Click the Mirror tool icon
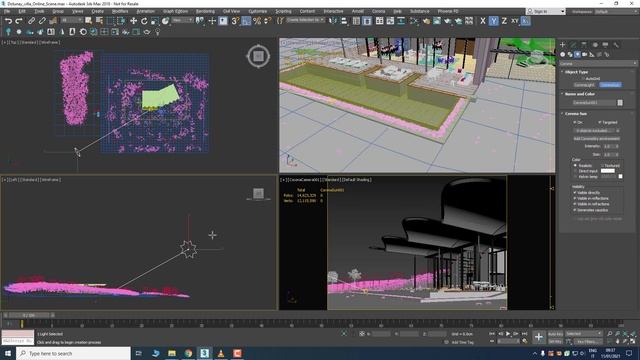This screenshot has width=640, height=360. click(333, 21)
